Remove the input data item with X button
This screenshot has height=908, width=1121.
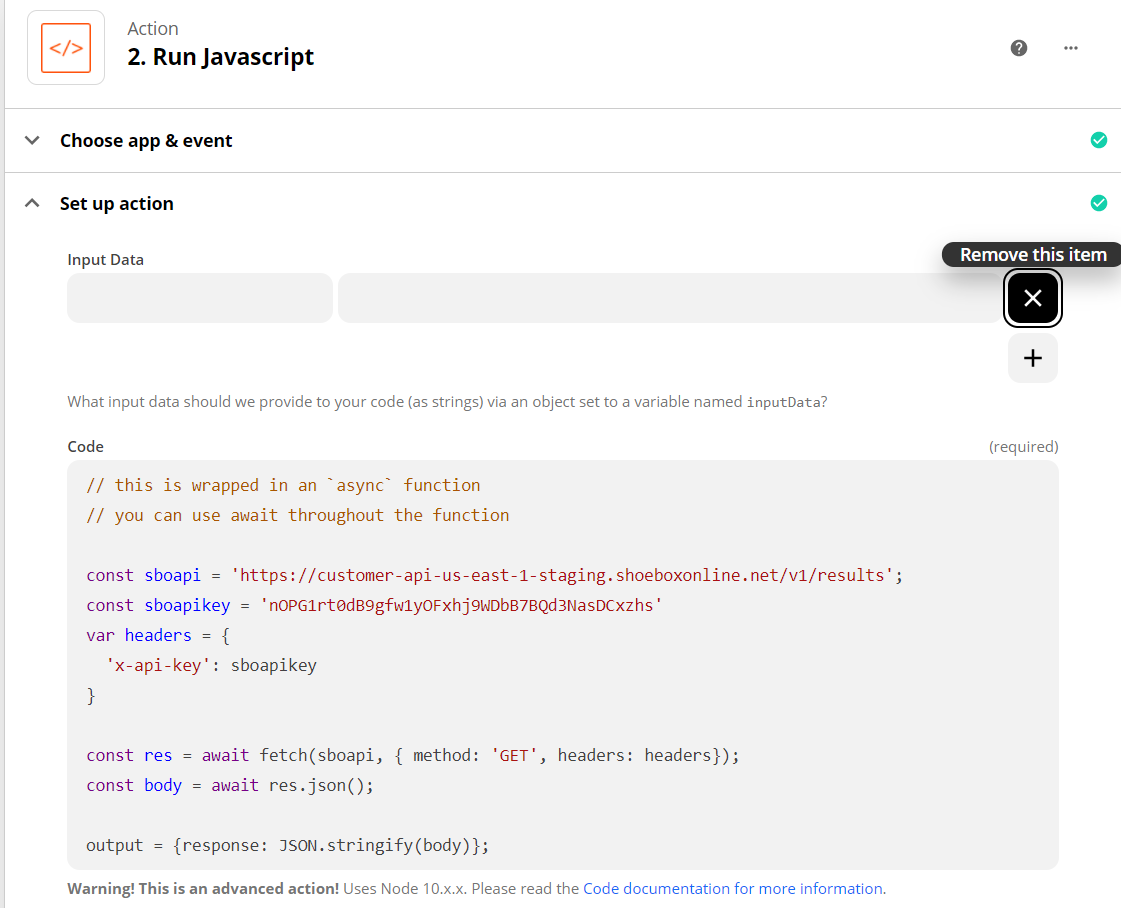[x=1032, y=297]
